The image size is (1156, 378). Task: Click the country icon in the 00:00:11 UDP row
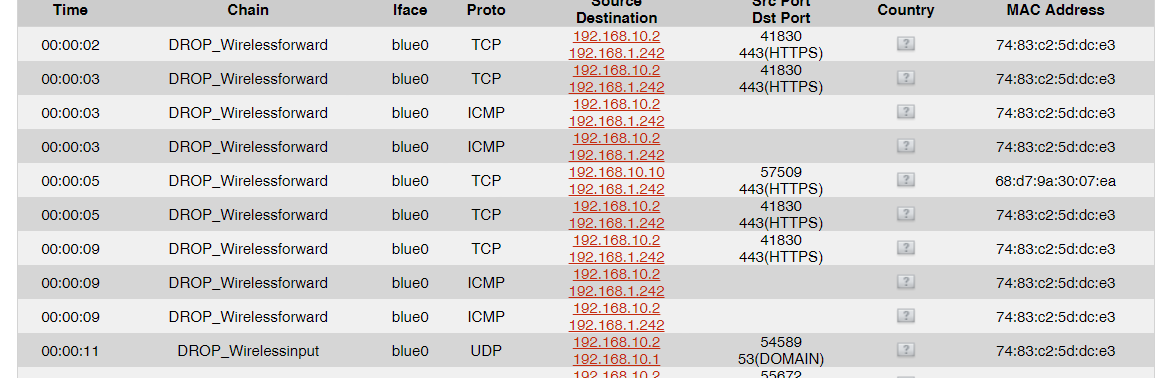tap(905, 350)
